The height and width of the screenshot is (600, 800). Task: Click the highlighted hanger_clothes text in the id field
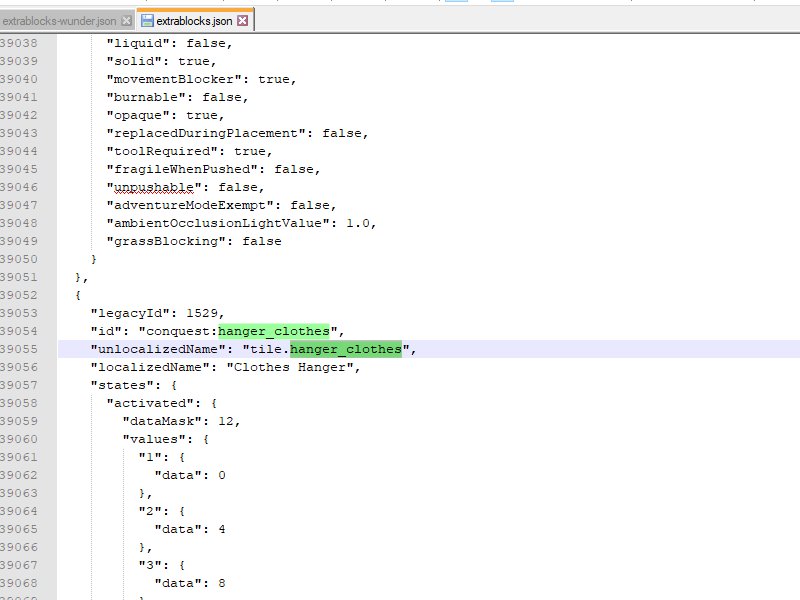pyautogui.click(x=273, y=330)
